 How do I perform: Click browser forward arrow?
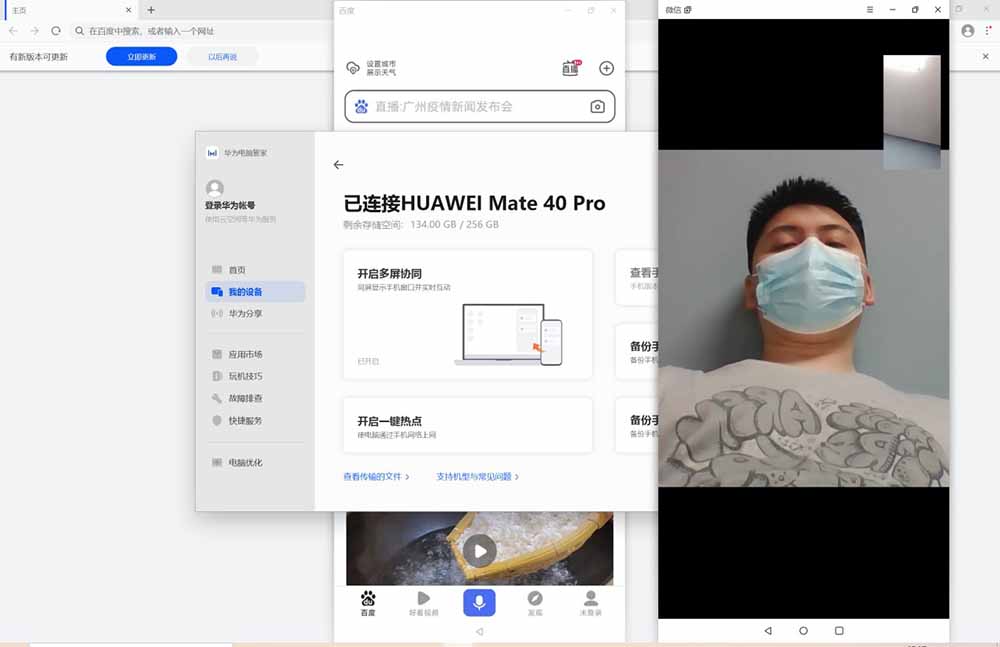[x=34, y=31]
